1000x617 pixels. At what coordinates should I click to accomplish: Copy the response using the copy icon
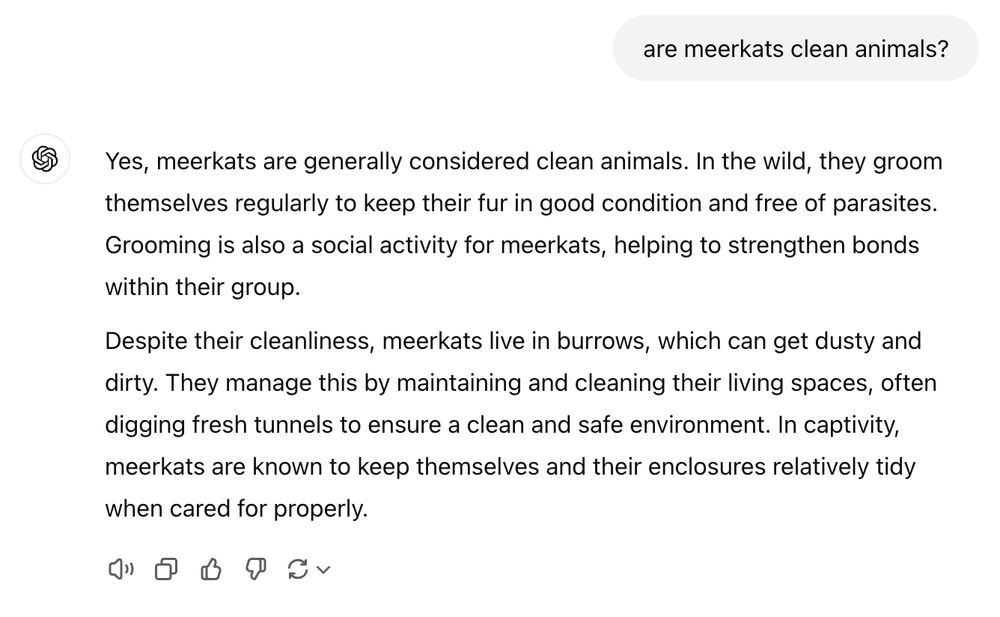pyautogui.click(x=166, y=568)
